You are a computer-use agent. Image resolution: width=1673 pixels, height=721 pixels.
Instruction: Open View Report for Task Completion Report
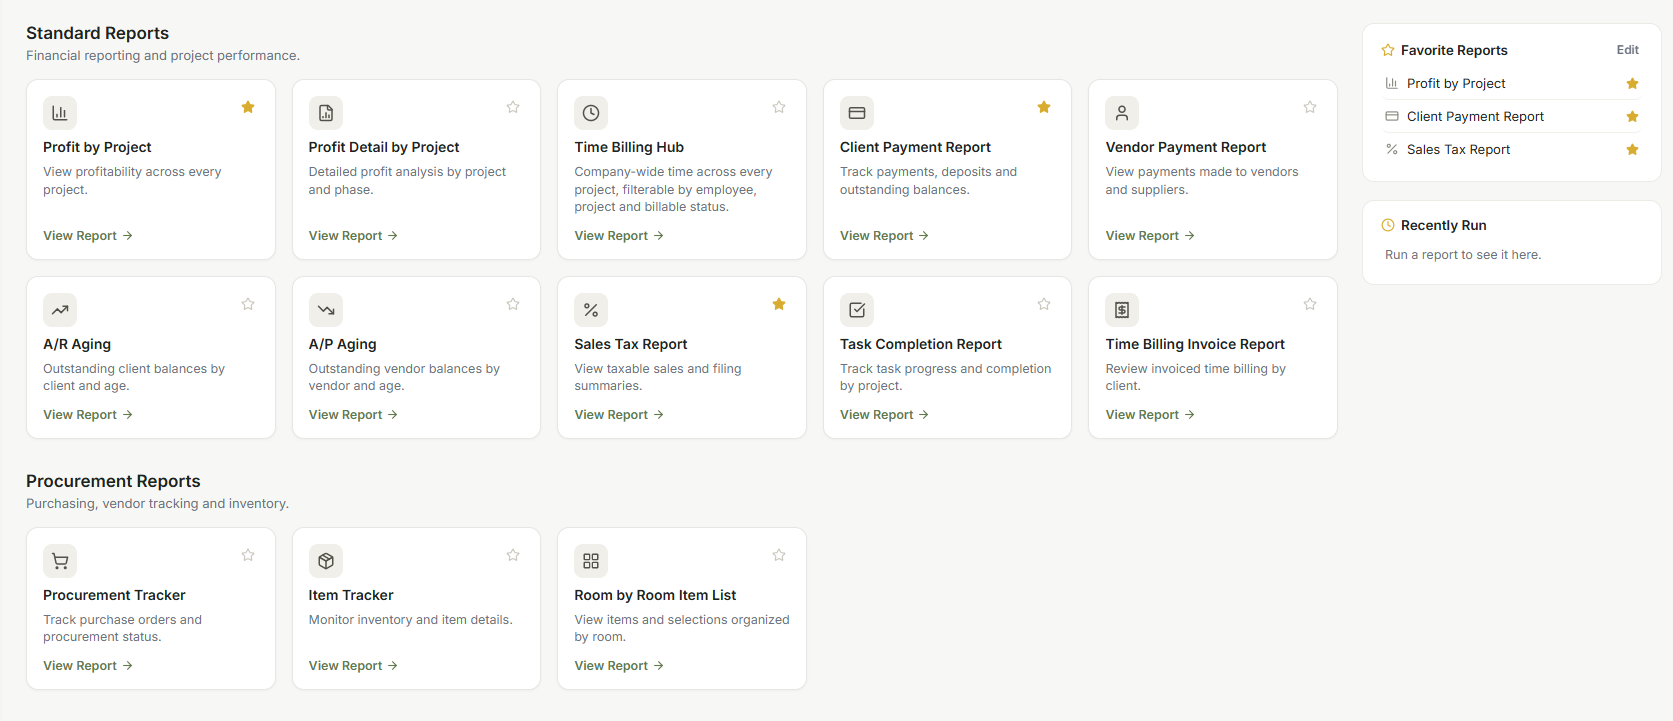pos(885,415)
